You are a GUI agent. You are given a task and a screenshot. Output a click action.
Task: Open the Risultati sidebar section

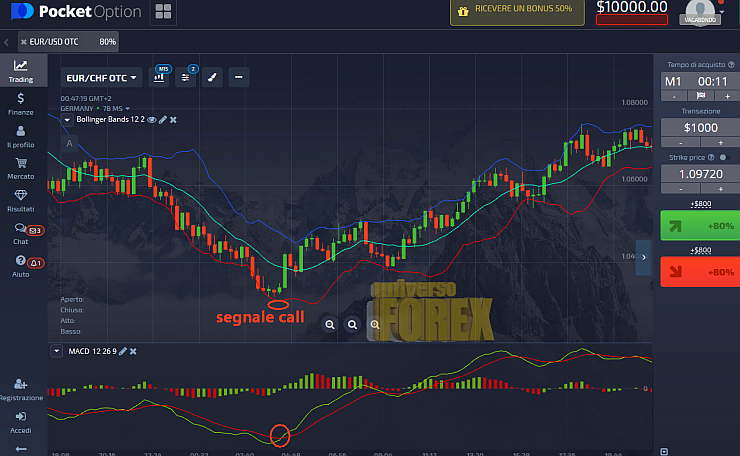(21, 201)
